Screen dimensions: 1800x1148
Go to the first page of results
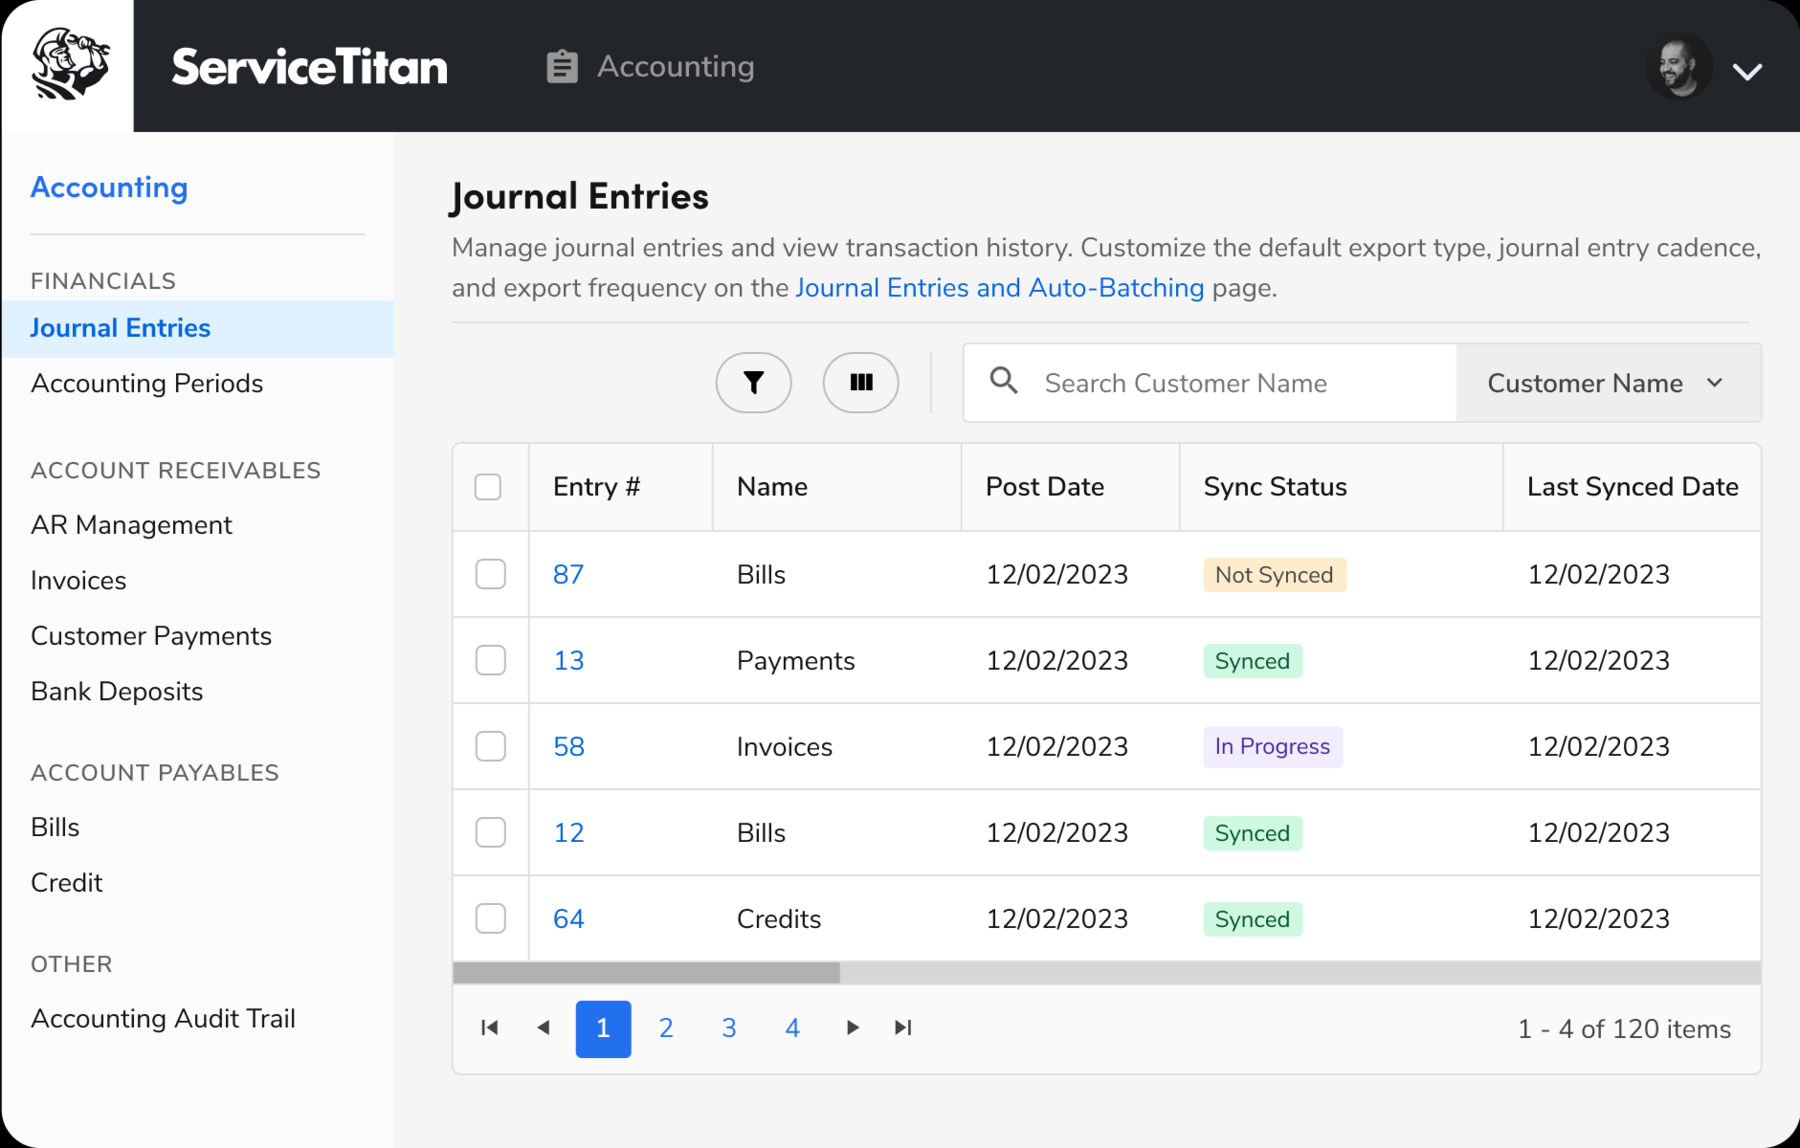490,1028
